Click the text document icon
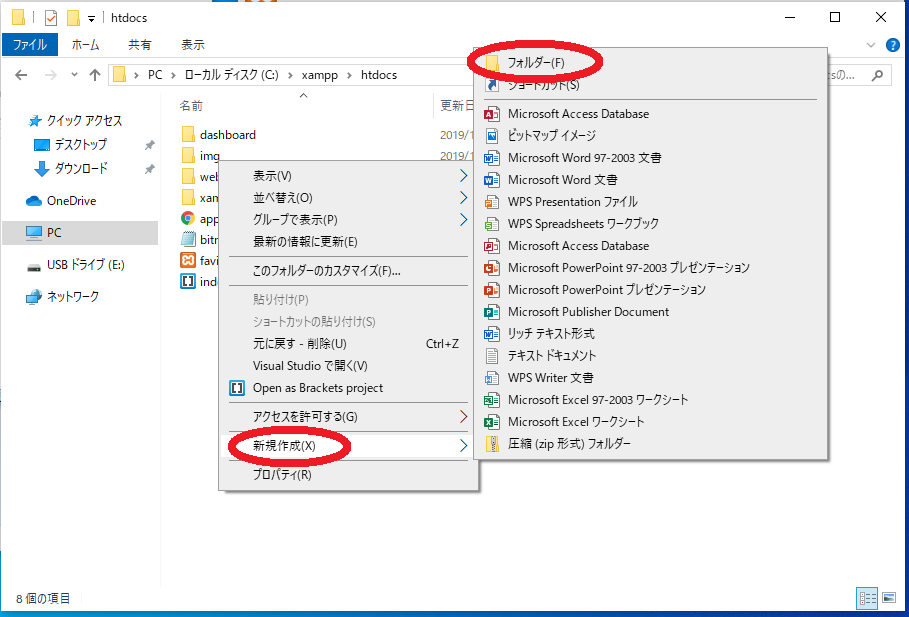 pyautogui.click(x=492, y=356)
